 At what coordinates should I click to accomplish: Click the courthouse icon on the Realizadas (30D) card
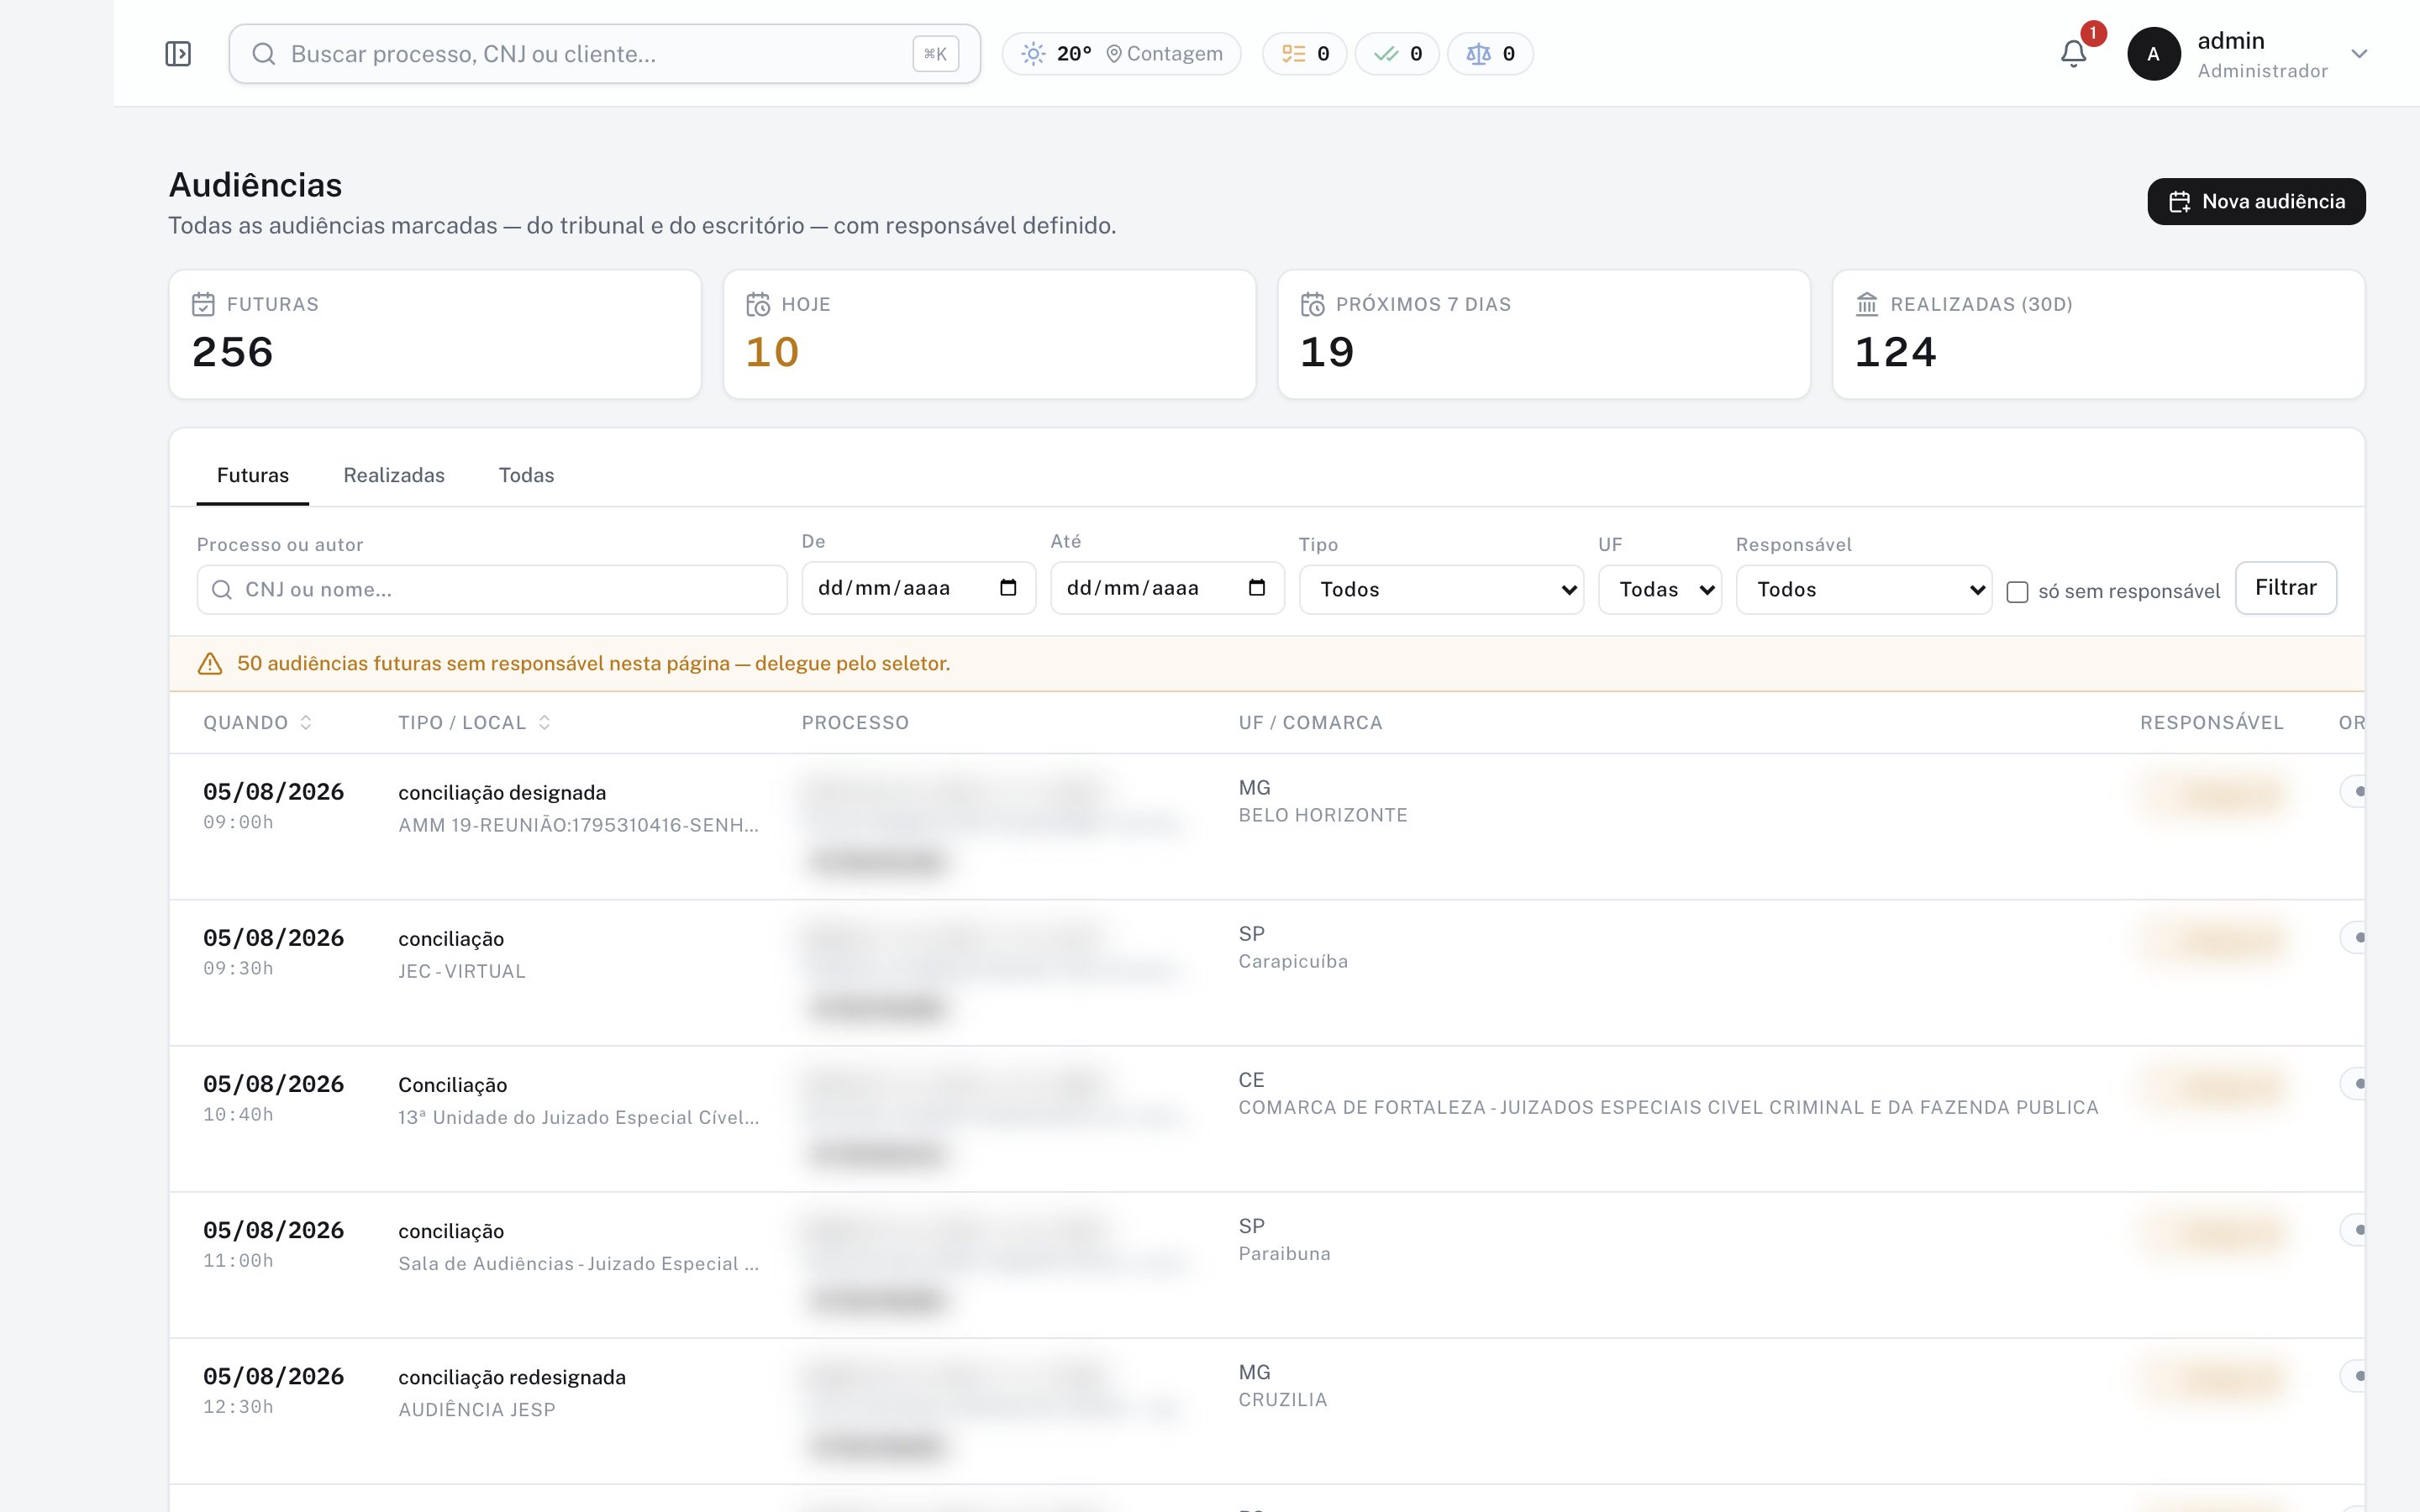tap(1867, 304)
